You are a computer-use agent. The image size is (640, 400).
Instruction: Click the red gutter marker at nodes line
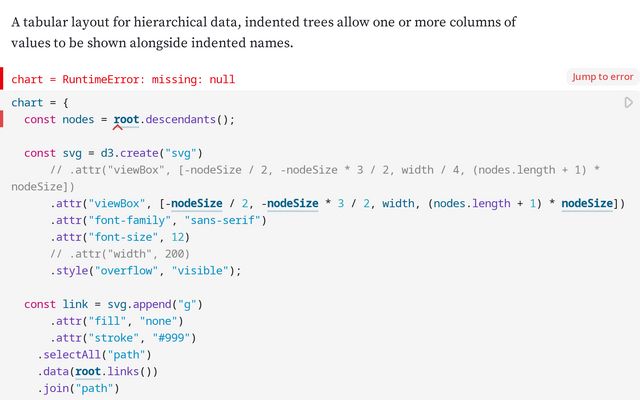coord(2,119)
